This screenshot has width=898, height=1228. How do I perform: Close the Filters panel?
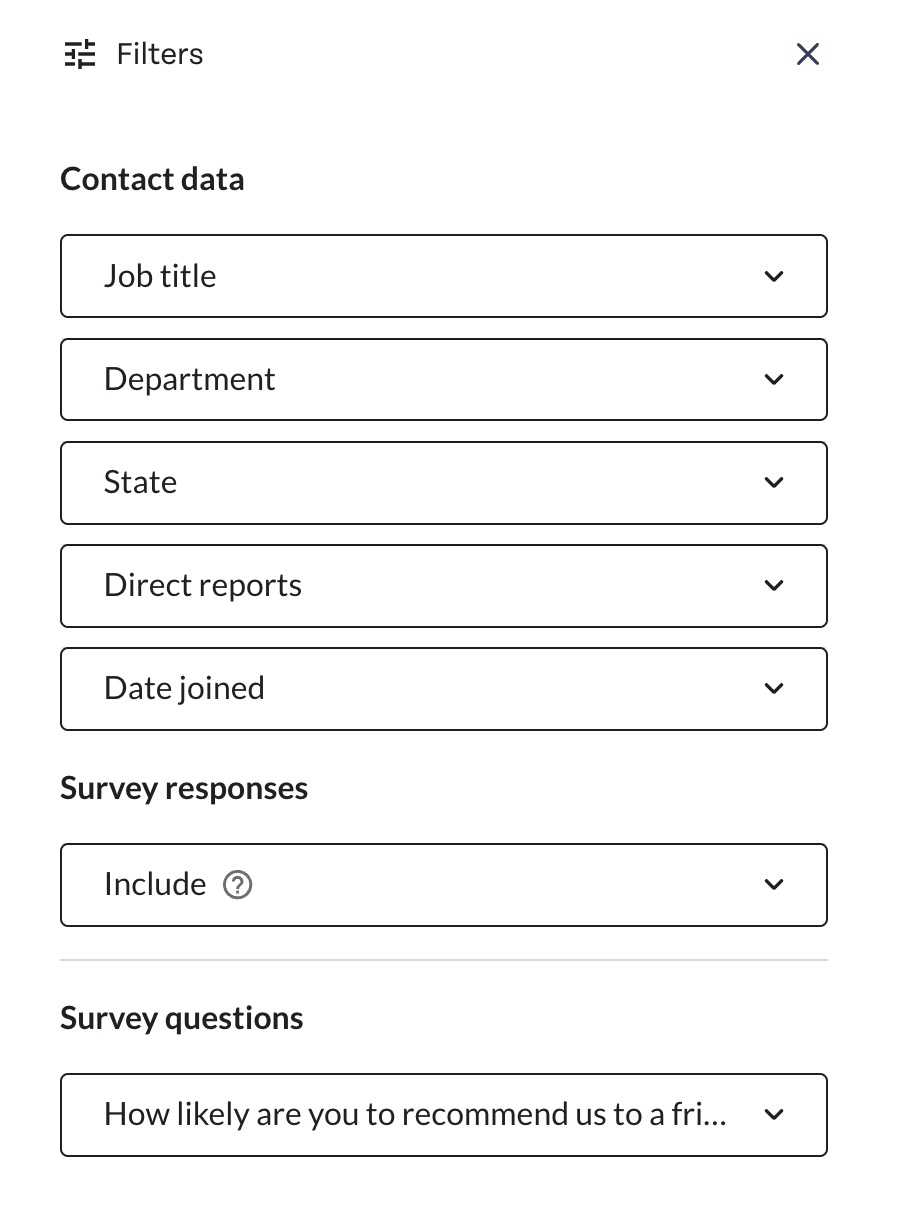tap(808, 54)
